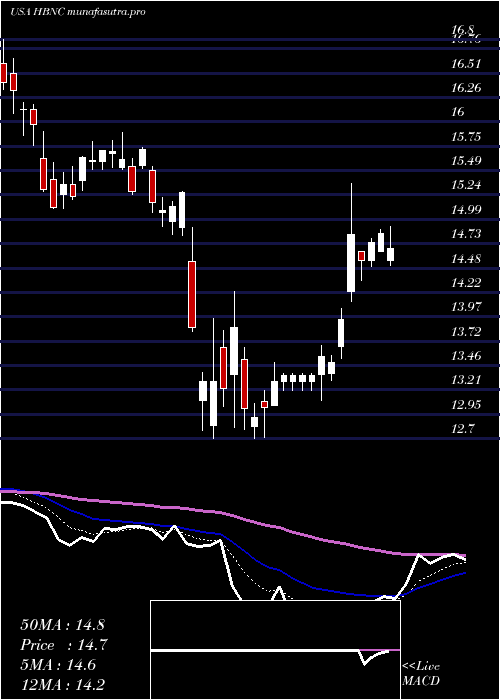The height and width of the screenshot is (700, 500).
Task: Click the 13.97 price axis label
Action: [466, 307]
